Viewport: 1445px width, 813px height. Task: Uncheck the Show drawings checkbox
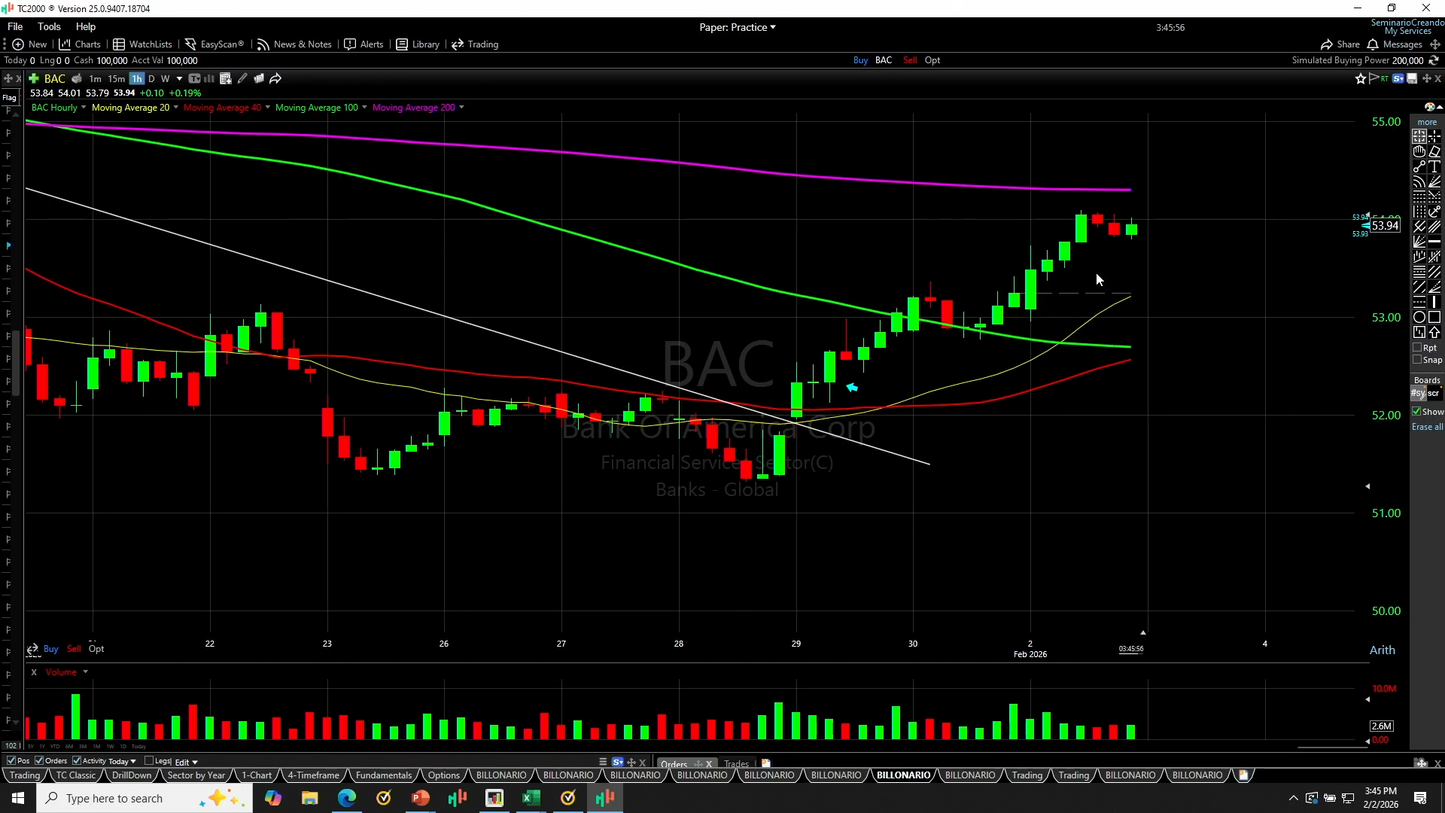tap(1417, 412)
